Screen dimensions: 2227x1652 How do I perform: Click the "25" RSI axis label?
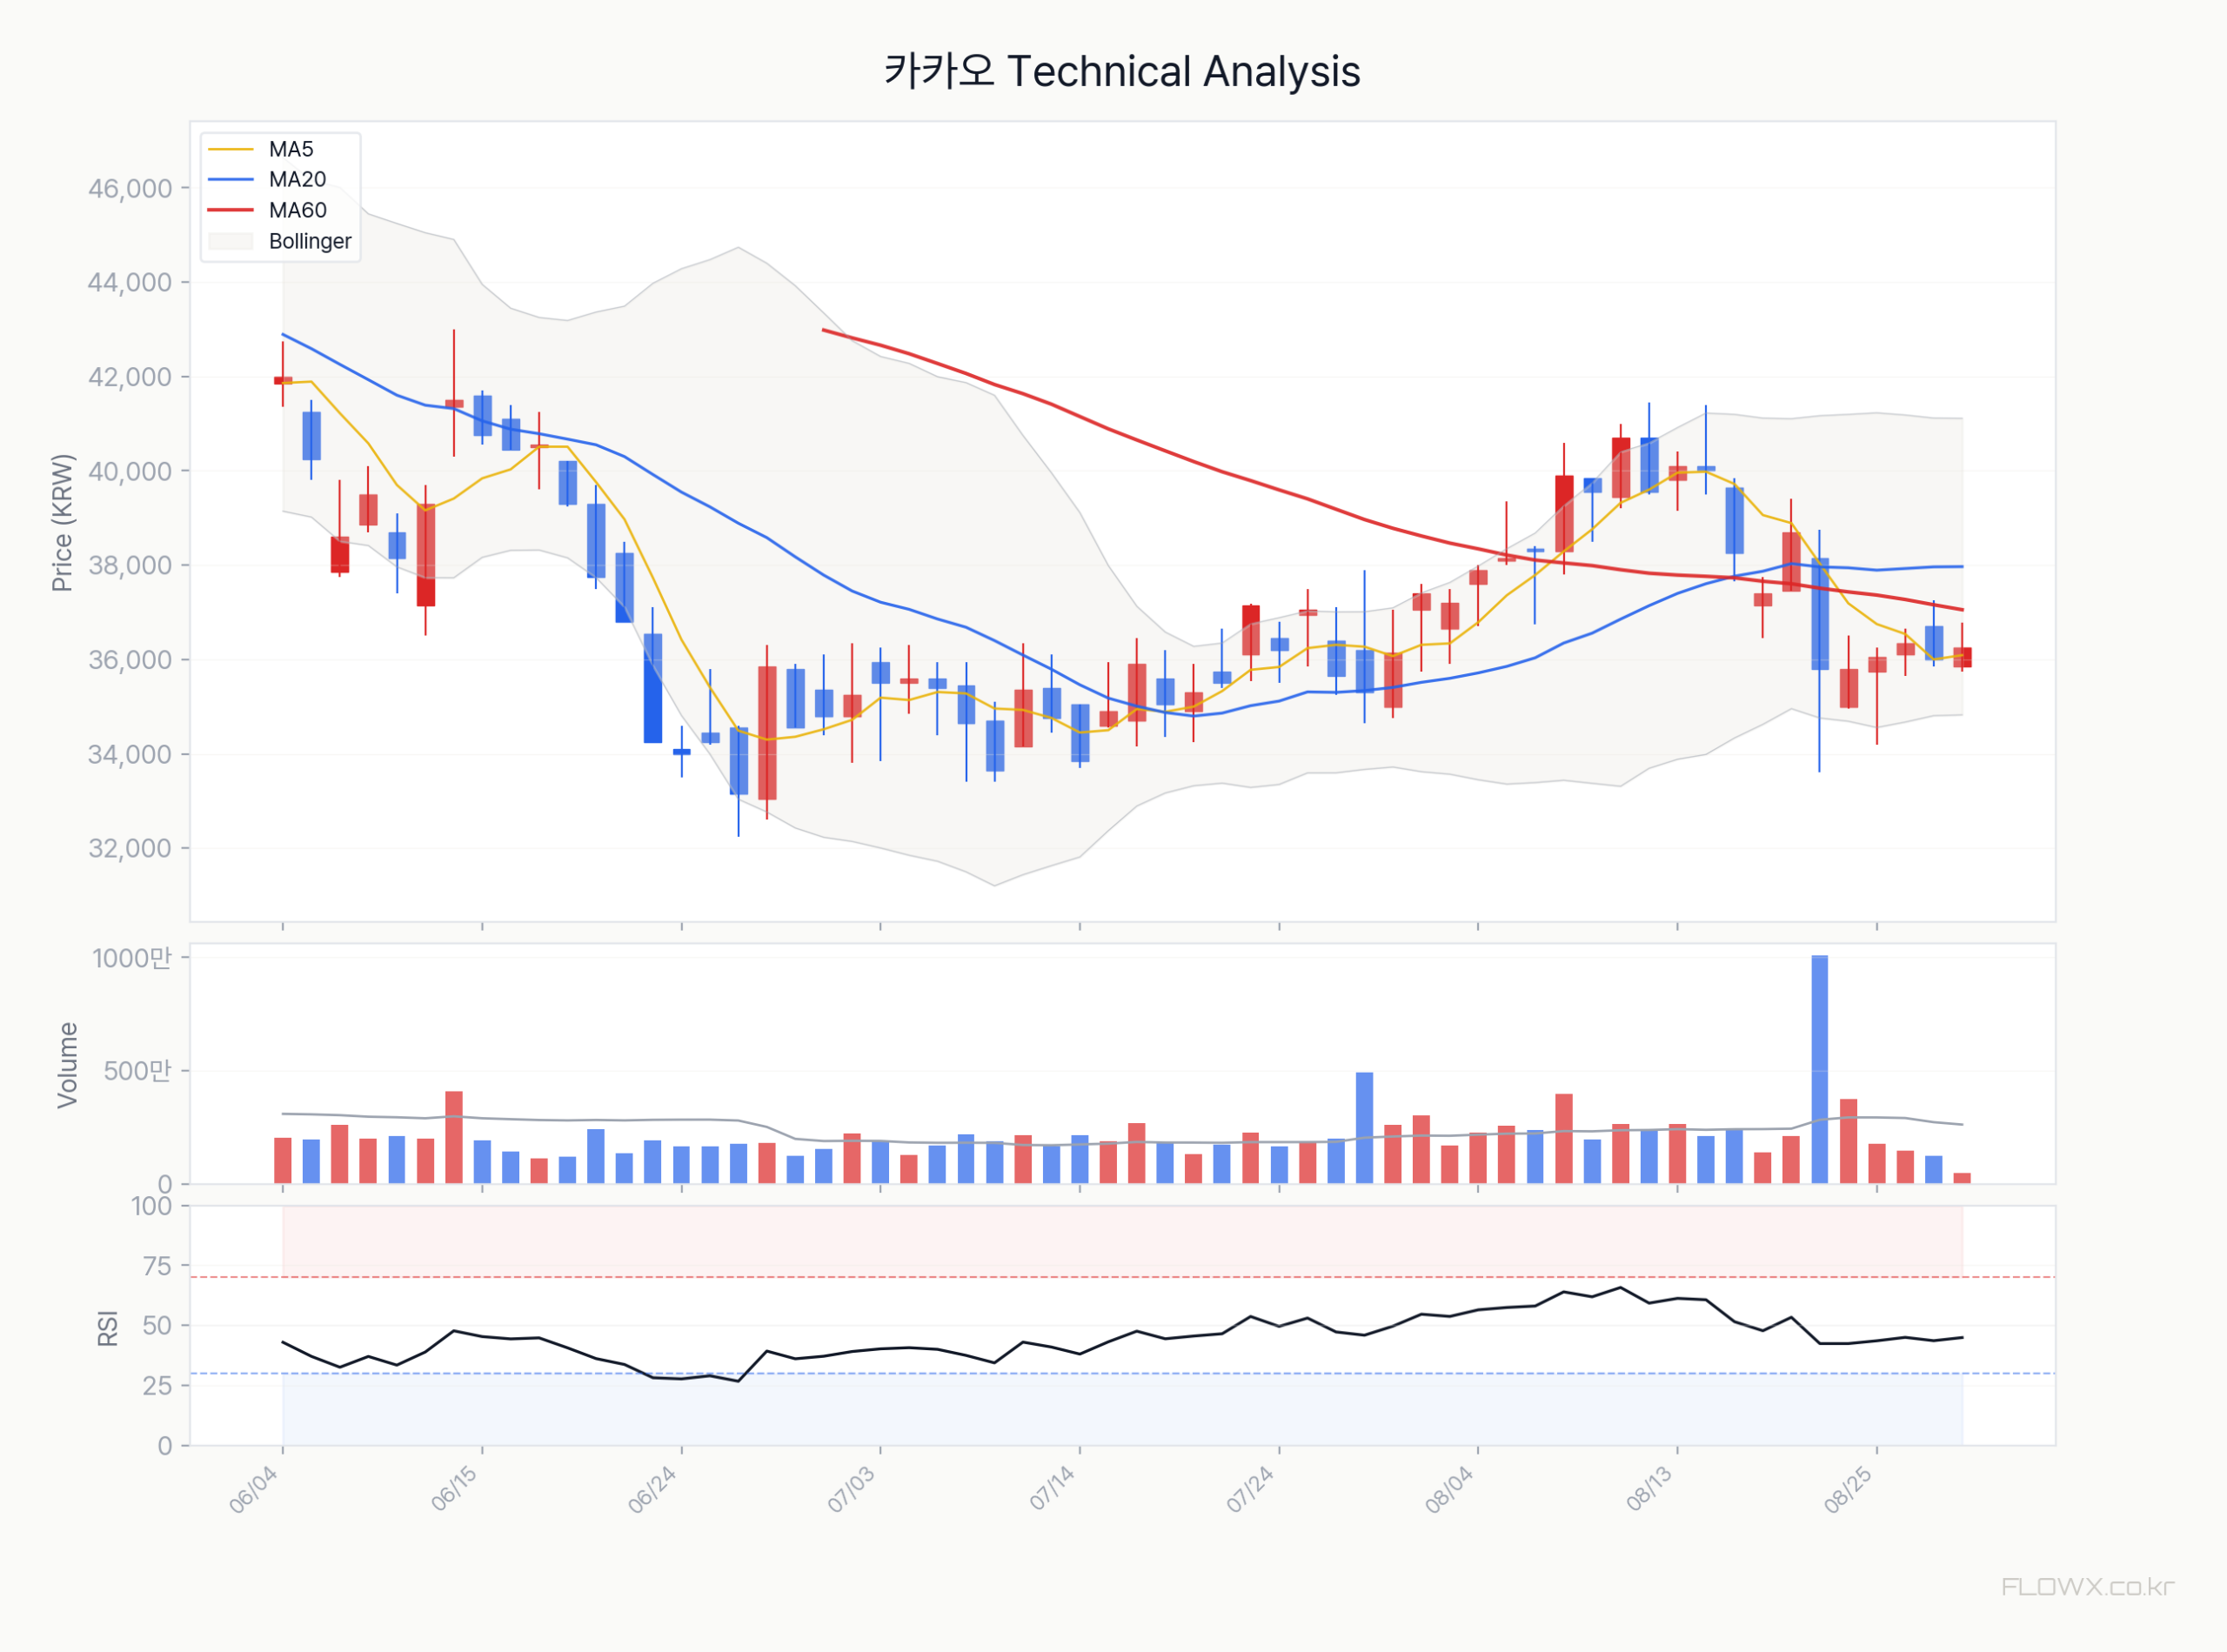coord(158,1386)
